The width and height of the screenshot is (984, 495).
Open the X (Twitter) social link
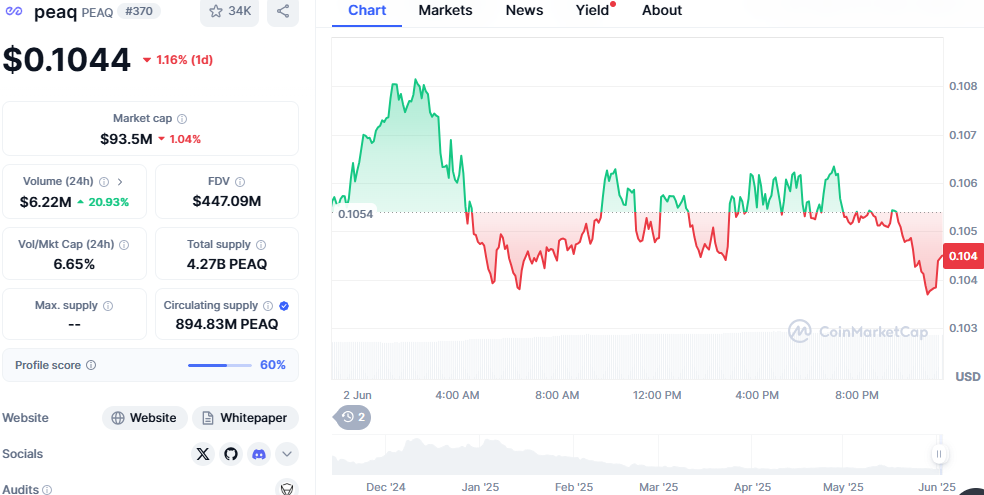pyautogui.click(x=204, y=454)
